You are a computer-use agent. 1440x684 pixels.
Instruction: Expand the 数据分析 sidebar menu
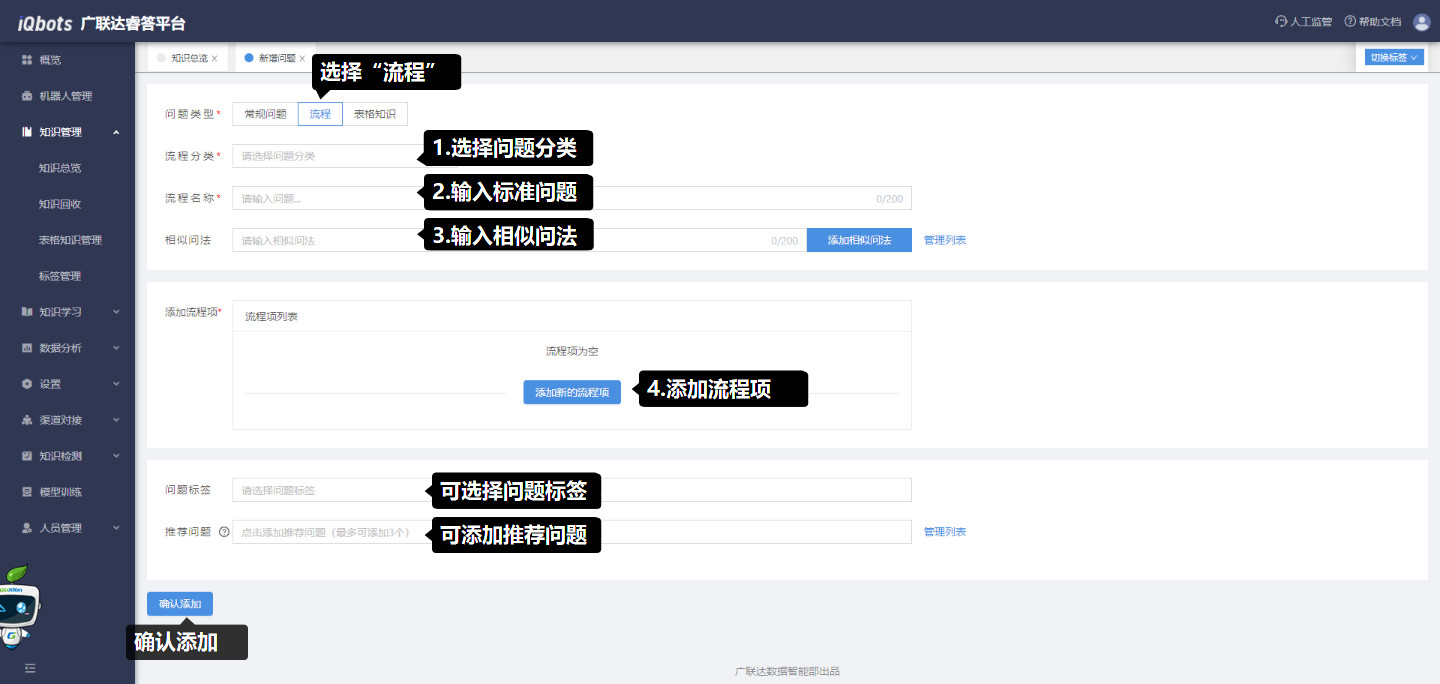pyautogui.click(x=68, y=348)
